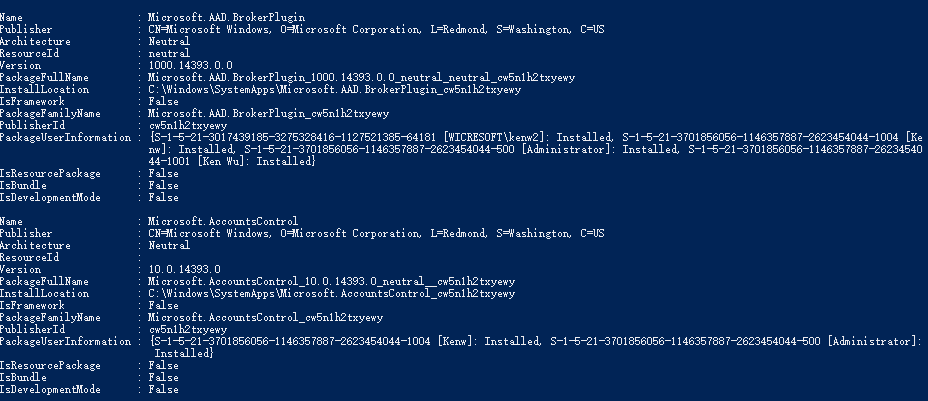The image size is (928, 401).
Task: Click the standalone "Installed}" text on last wrapped line
Action: pos(183,353)
